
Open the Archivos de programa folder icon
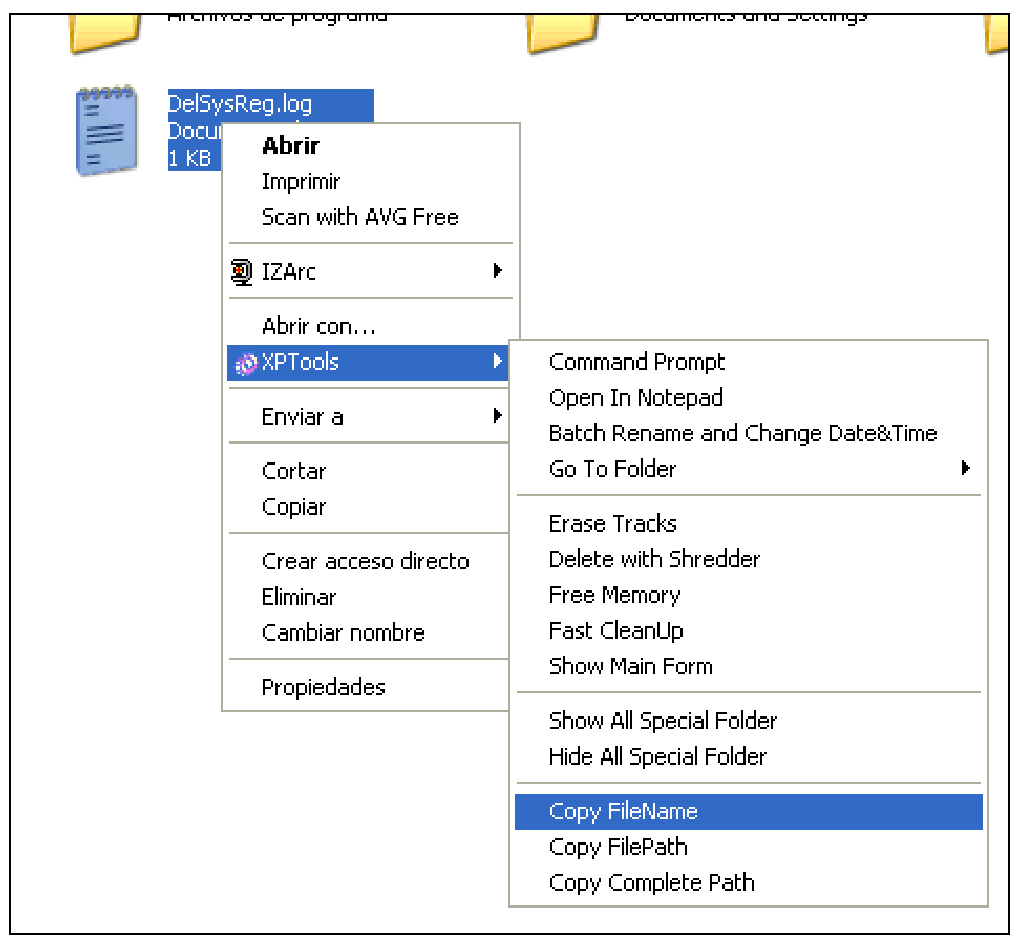[103, 30]
